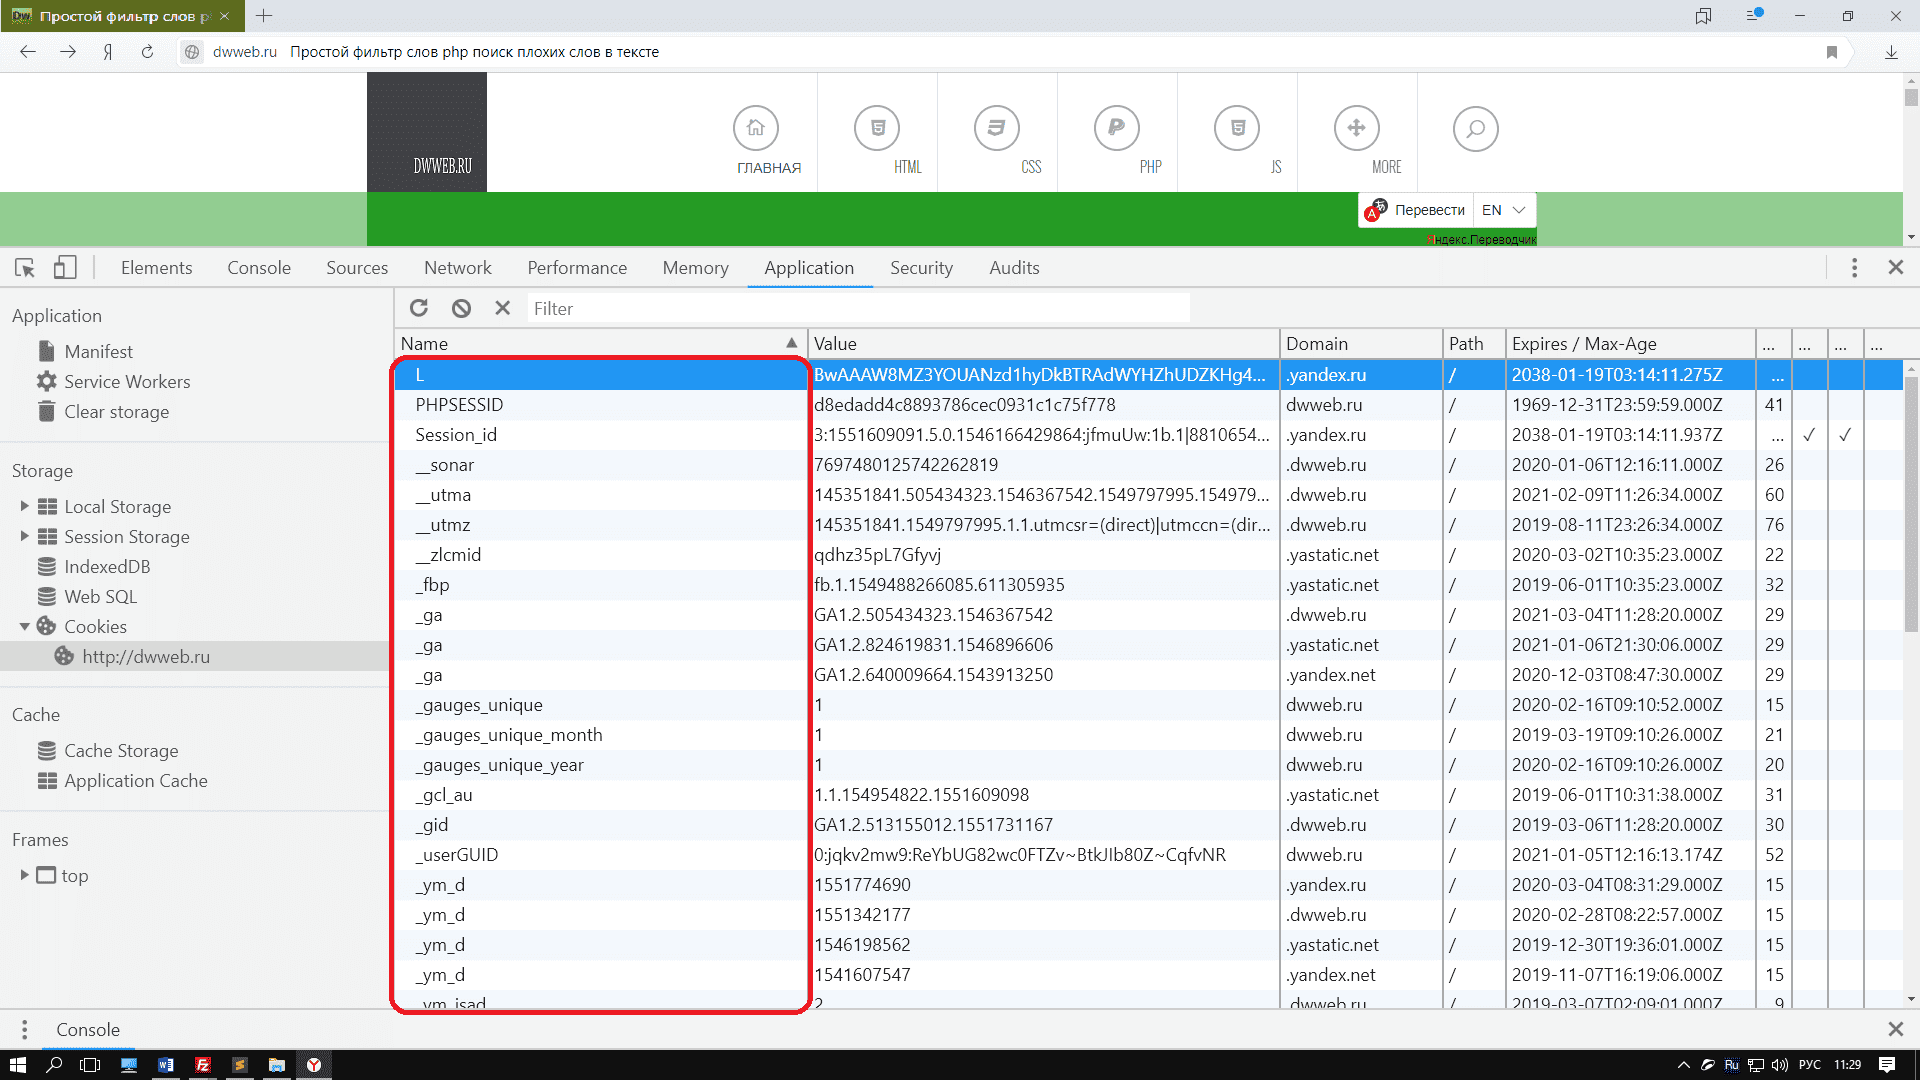Click the browser address bar
This screenshot has height=1080, width=1920.
point(1000,52)
